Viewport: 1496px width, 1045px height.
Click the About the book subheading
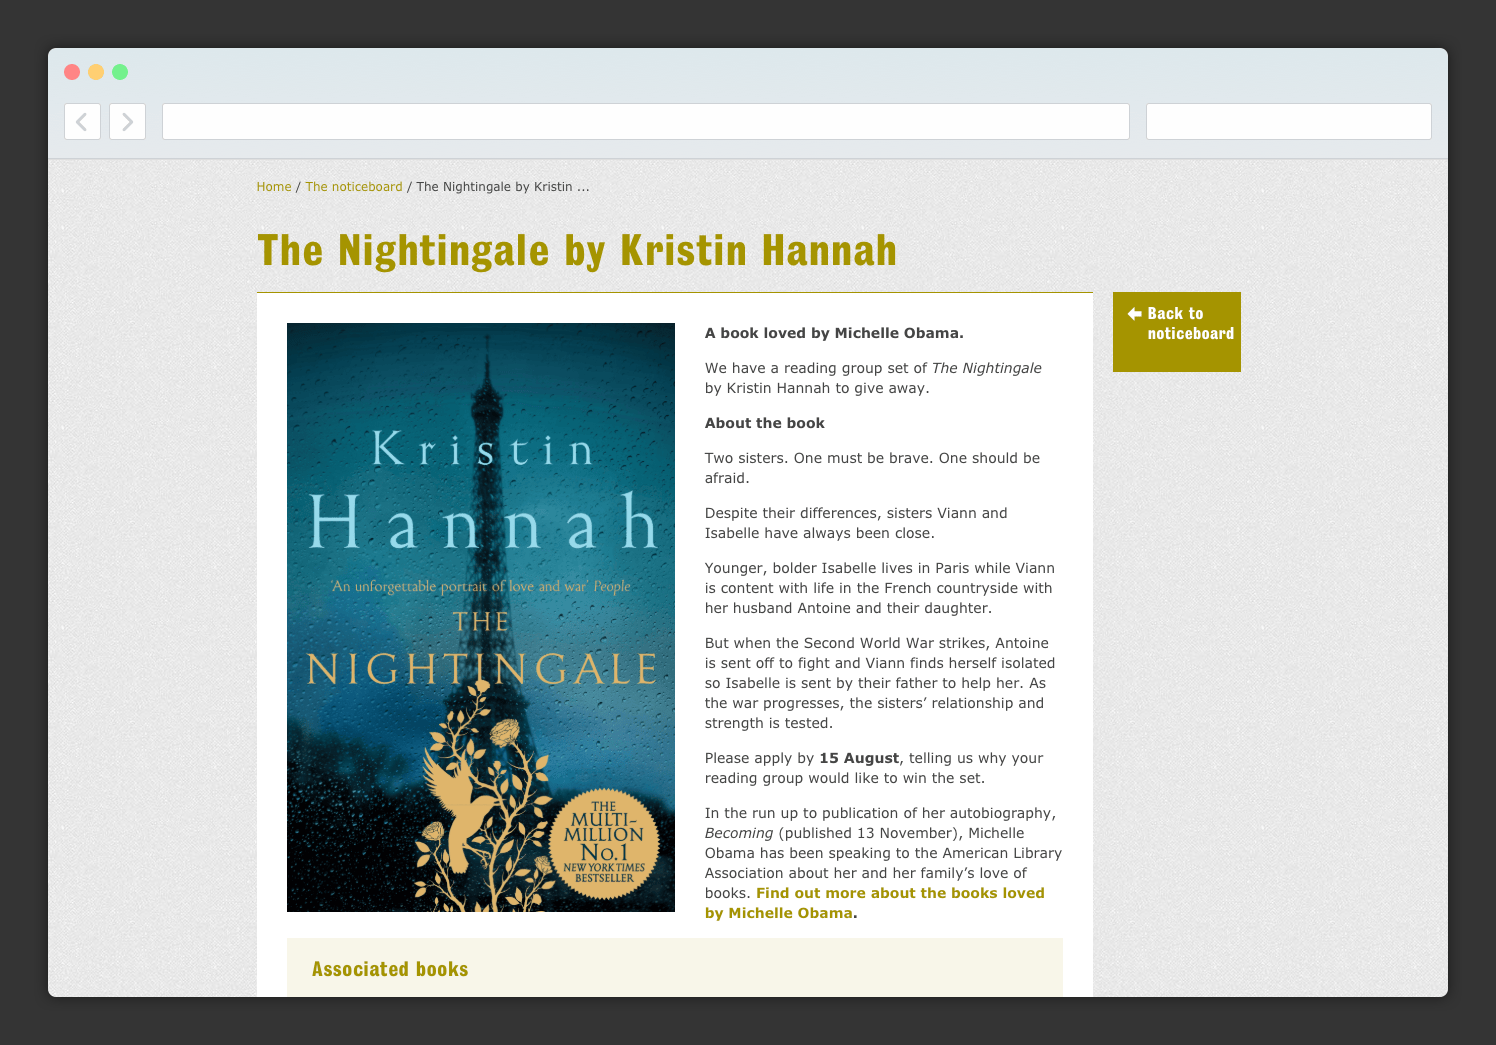pyautogui.click(x=765, y=423)
